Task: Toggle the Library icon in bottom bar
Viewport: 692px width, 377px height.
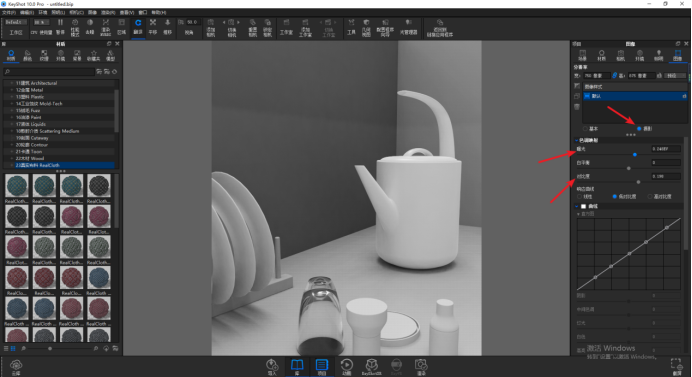Action: (x=297, y=365)
